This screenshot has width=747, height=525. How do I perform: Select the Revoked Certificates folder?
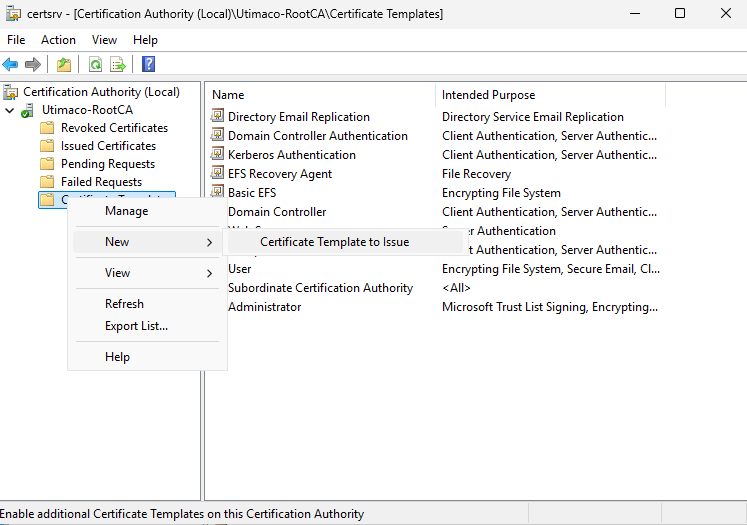pos(114,128)
